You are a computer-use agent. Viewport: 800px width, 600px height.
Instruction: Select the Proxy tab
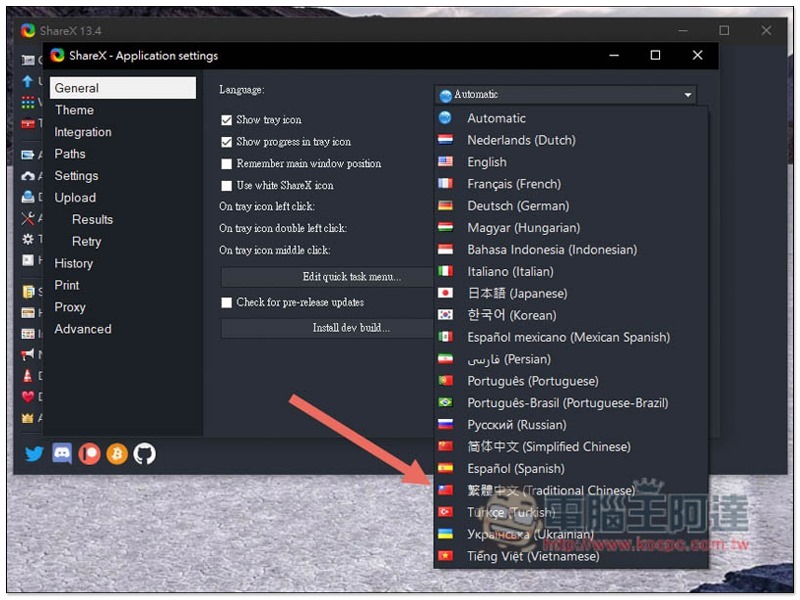(123, 307)
